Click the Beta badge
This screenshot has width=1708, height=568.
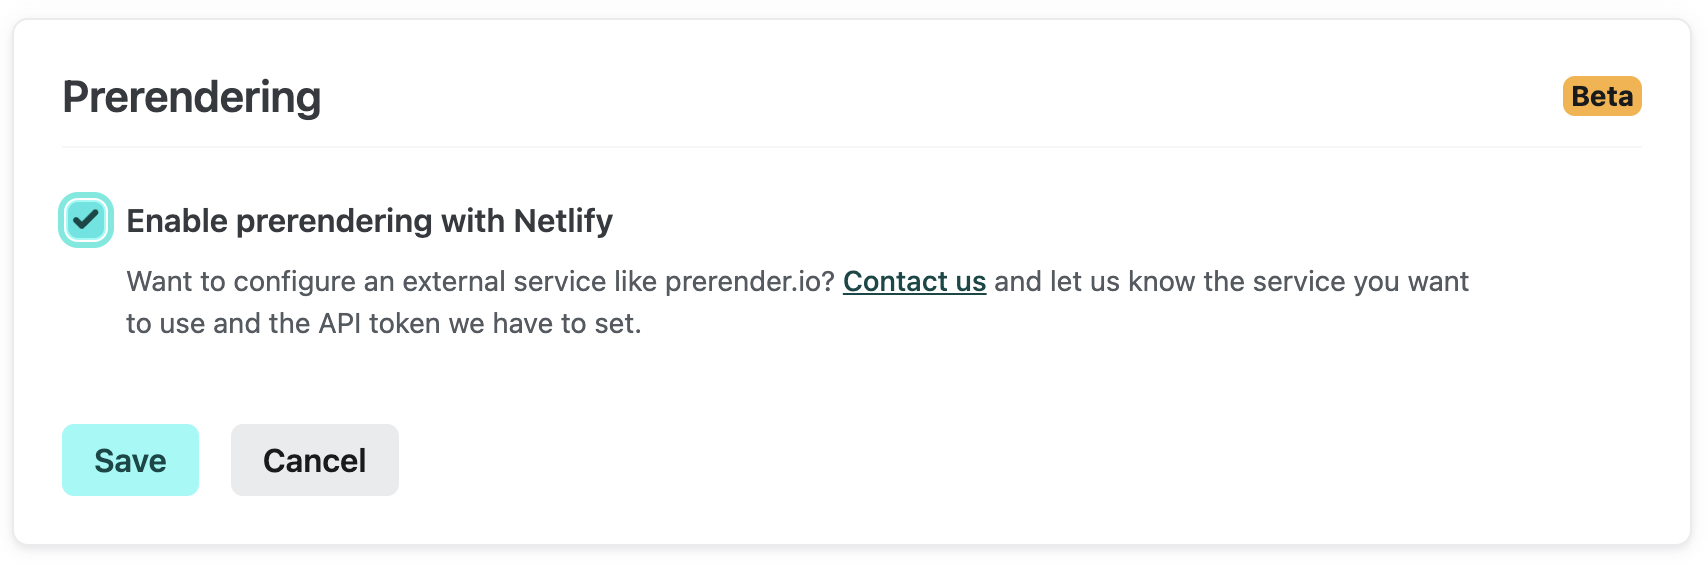point(1601,96)
